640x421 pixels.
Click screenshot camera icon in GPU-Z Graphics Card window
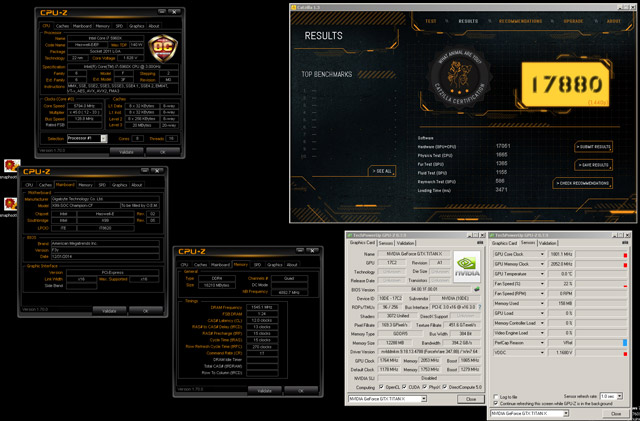pos(480,243)
